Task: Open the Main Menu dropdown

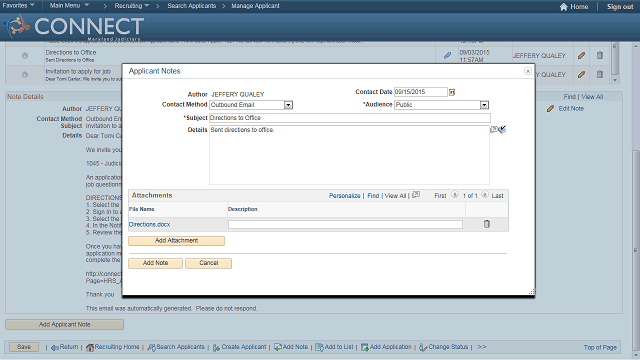Action: (x=69, y=6)
